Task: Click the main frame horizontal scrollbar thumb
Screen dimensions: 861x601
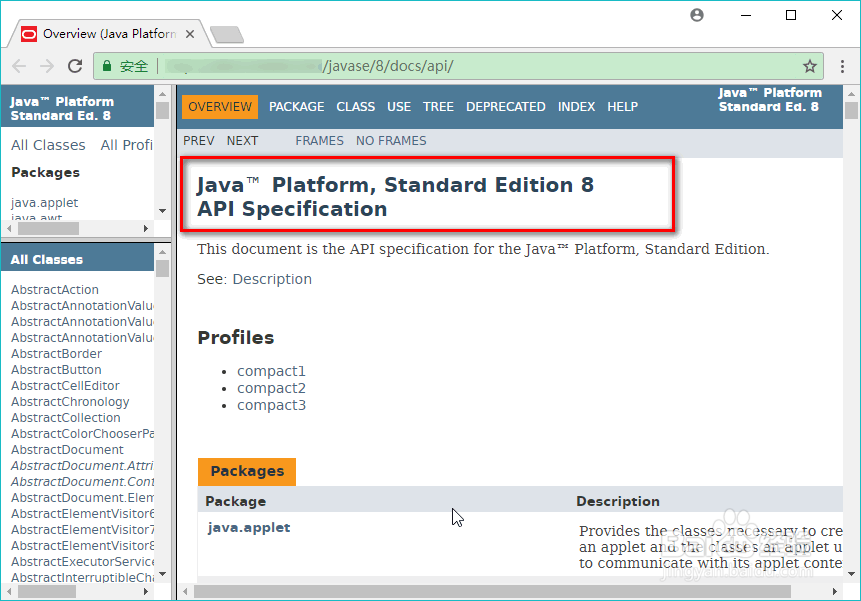Action: [x=492, y=592]
